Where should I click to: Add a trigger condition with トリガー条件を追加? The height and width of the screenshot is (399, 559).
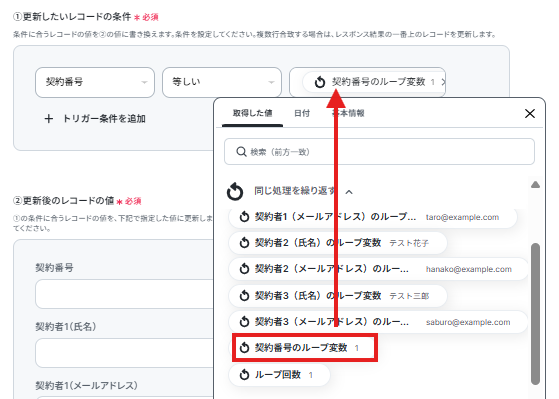[x=95, y=119]
